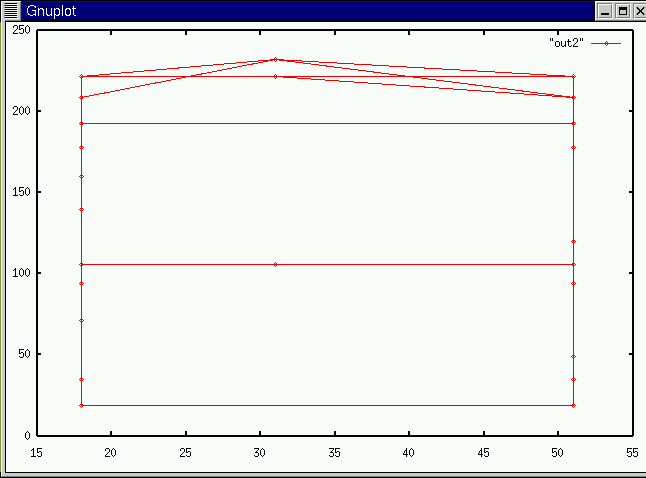Click the x-axis label 55
This screenshot has width=646, height=478.
(632, 453)
